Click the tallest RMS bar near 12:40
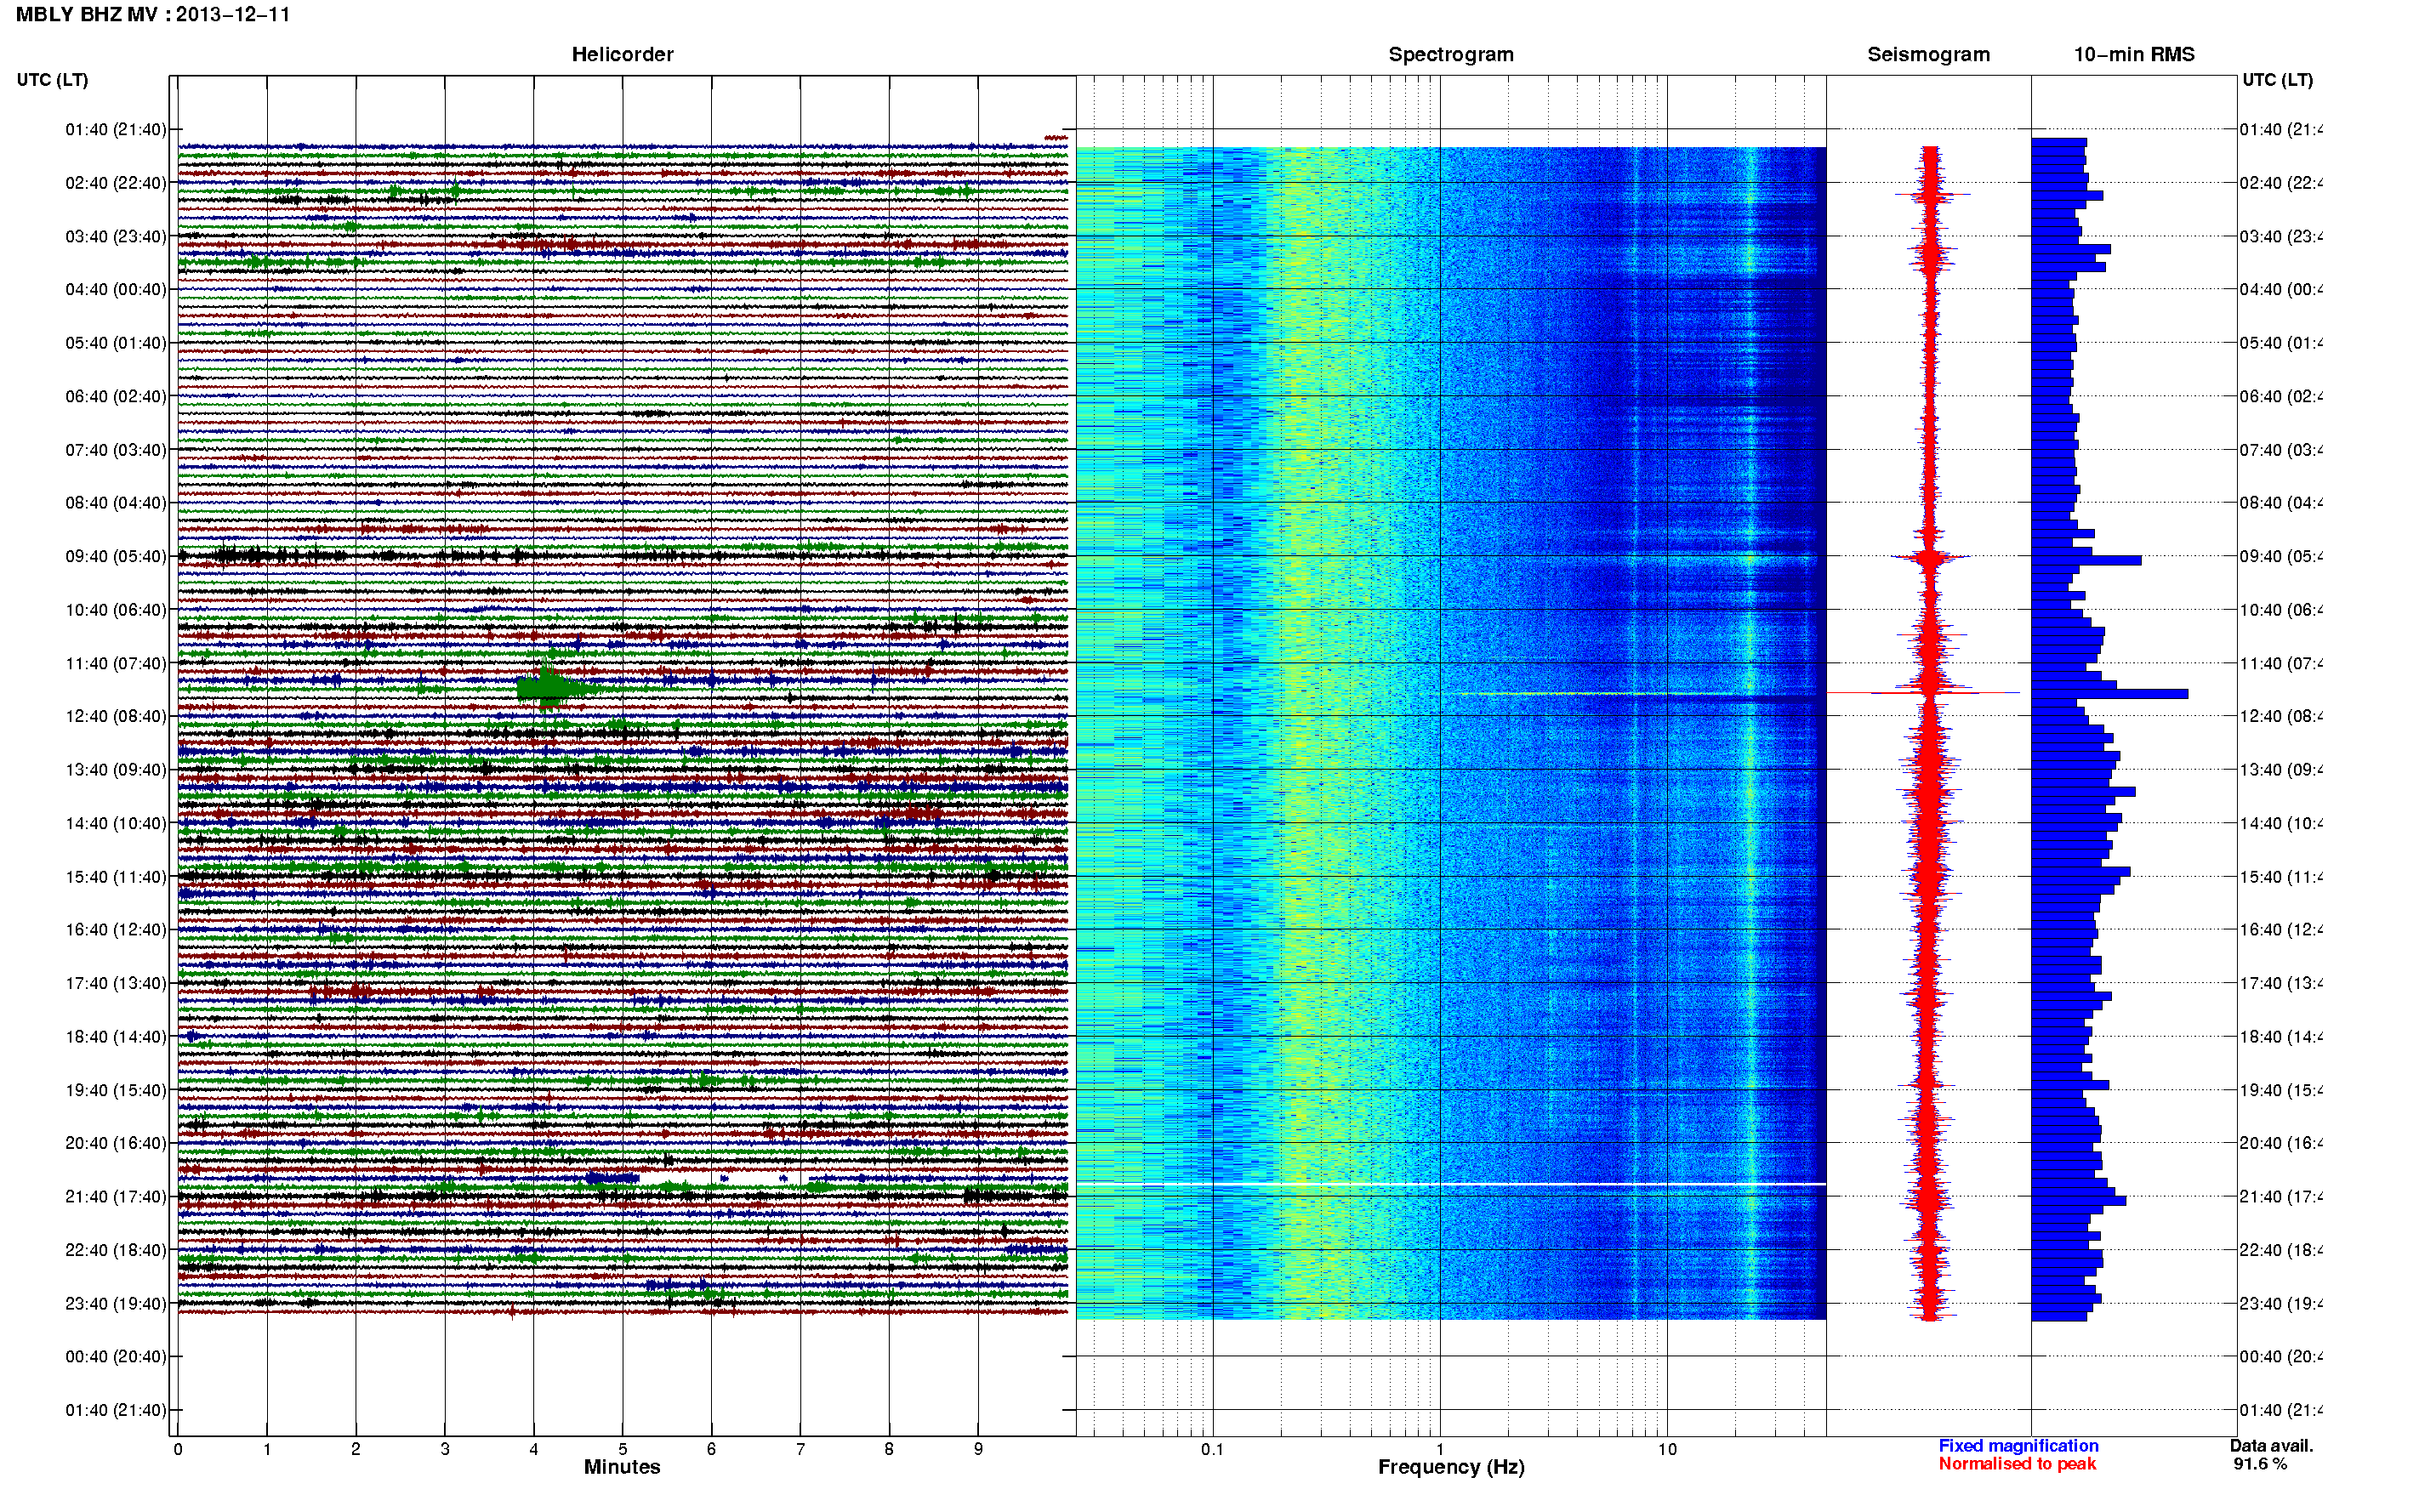The image size is (2419, 1512). pyautogui.click(x=2110, y=693)
